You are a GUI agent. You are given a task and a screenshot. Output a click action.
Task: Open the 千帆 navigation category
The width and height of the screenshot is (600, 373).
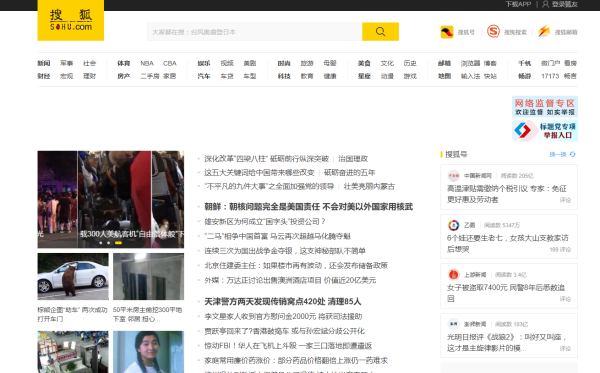click(525, 63)
